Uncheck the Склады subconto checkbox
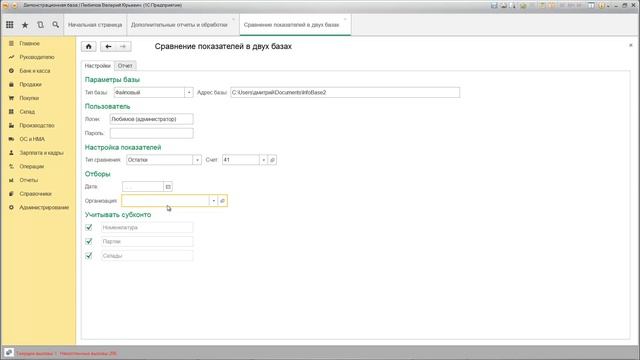640x360 pixels. 89,256
